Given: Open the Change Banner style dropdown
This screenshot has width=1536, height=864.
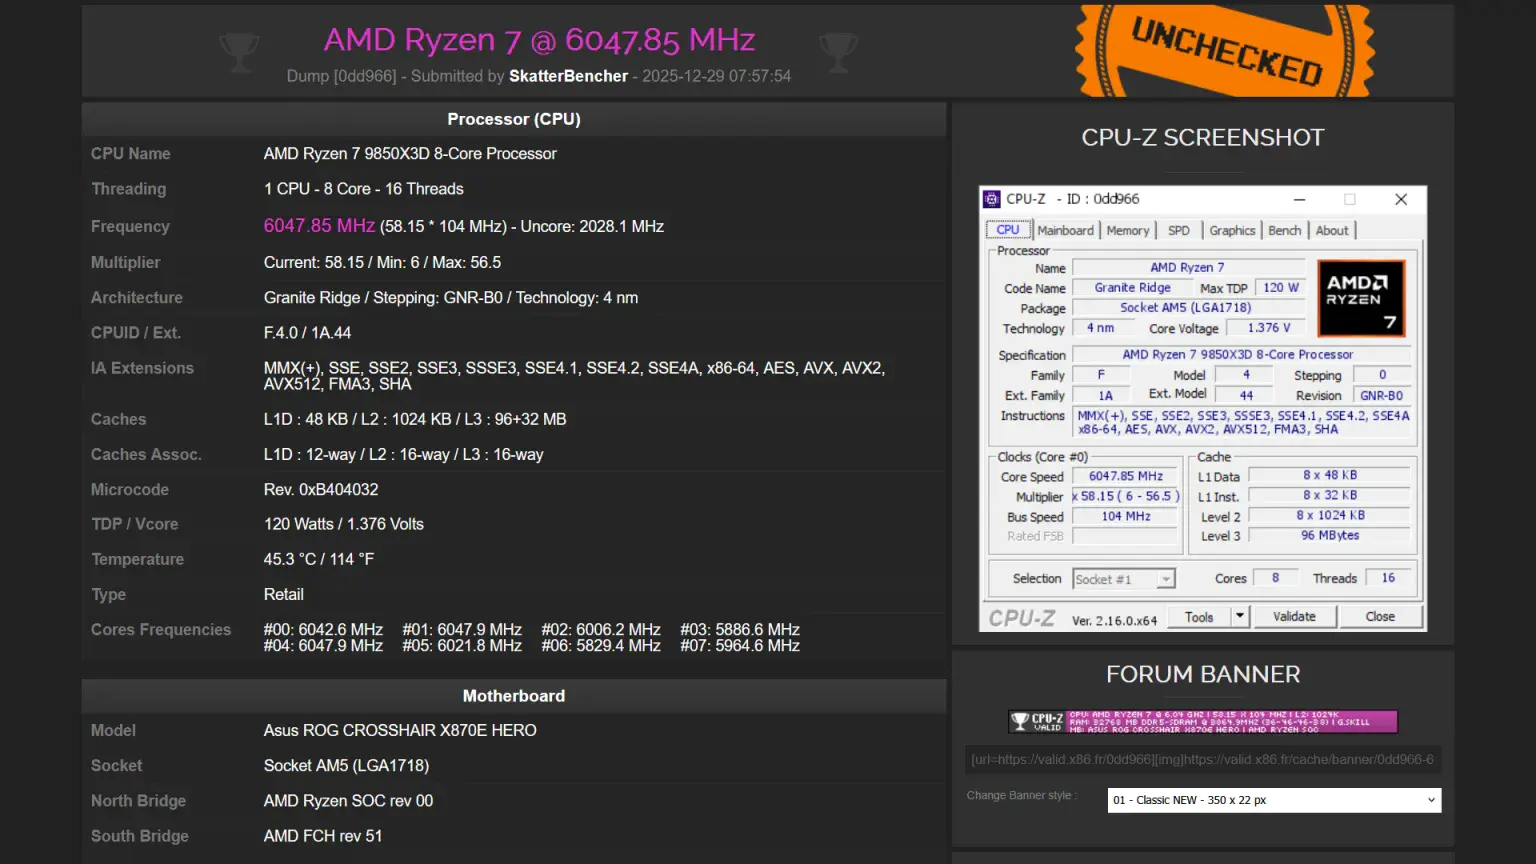Looking at the screenshot, I should pos(1274,800).
